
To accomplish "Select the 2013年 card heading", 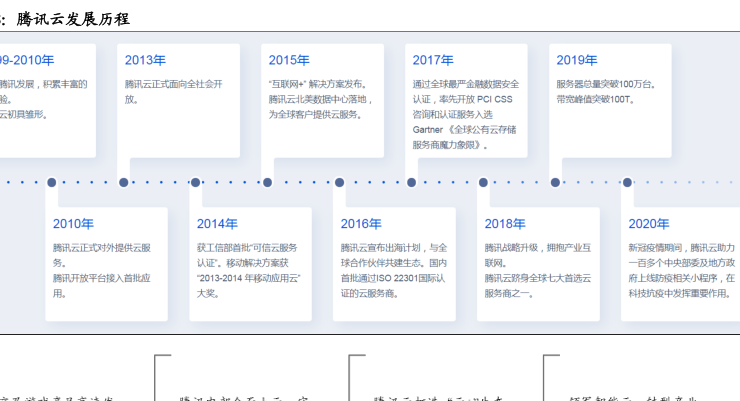I will tap(145, 60).
